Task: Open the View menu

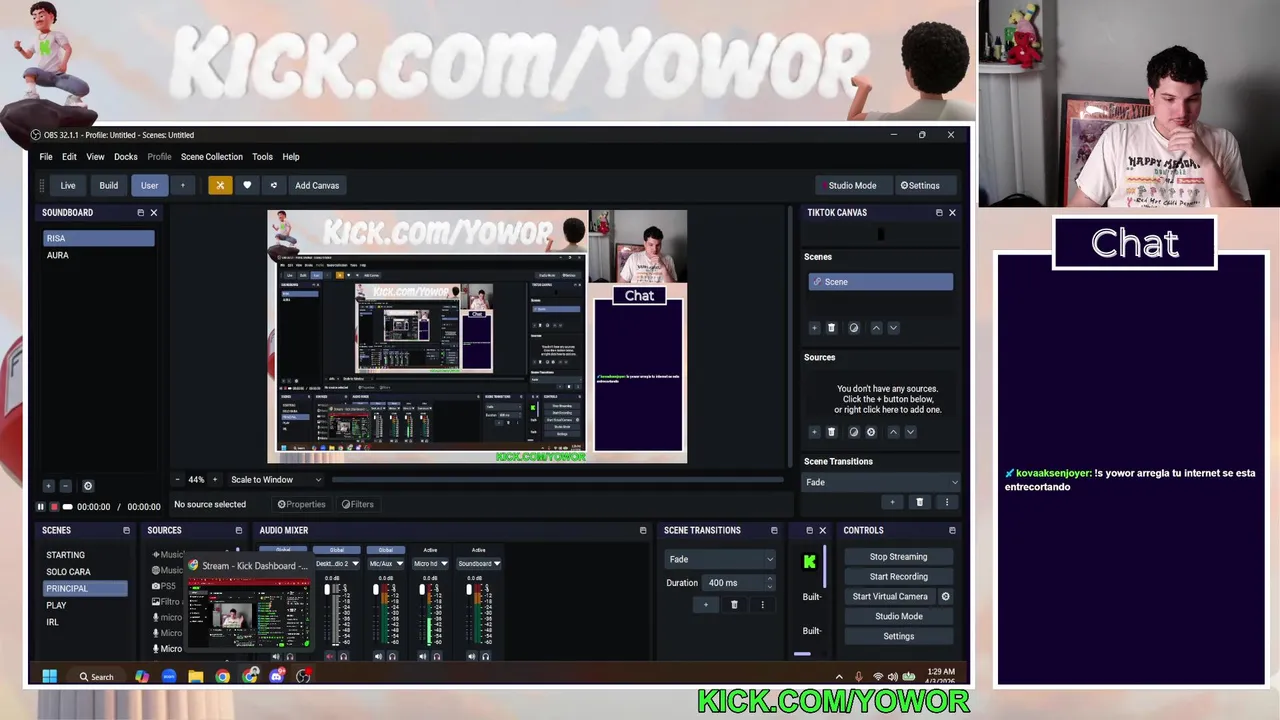Action: [x=95, y=157]
